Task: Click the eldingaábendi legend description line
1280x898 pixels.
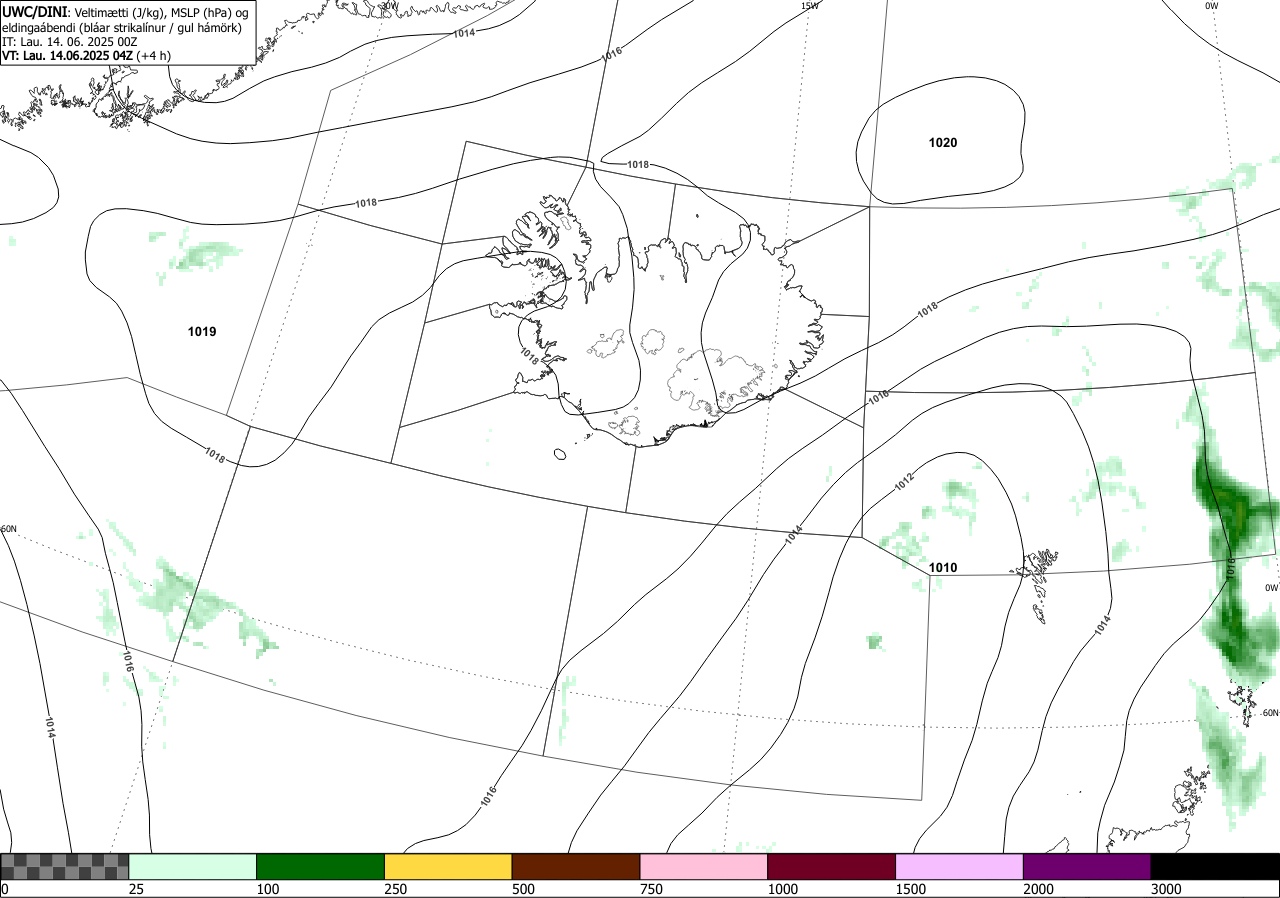Action: 121,28
